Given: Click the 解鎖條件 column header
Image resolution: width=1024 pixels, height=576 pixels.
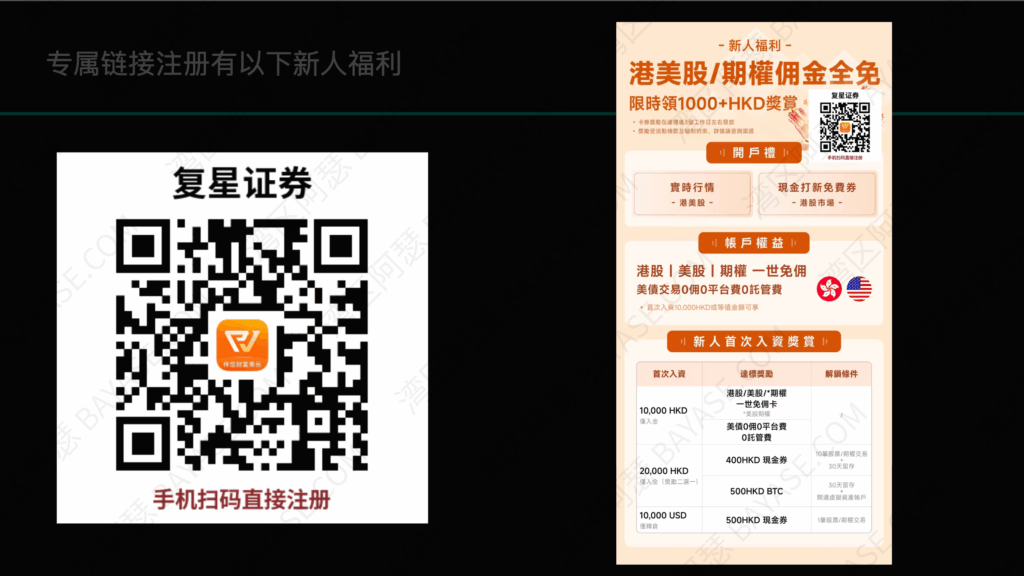Looking at the screenshot, I should [841, 374].
